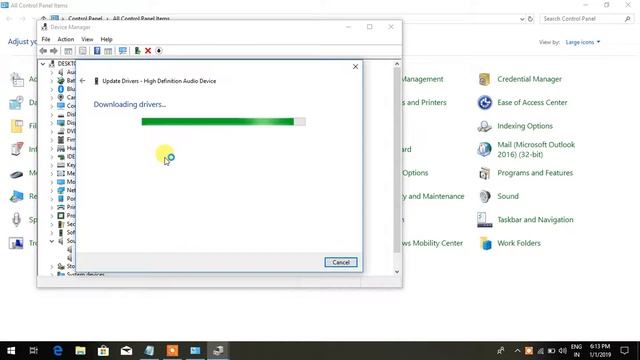Click the scroll down arrow in Device Manager
The width and height of the screenshot is (640, 360).
click(x=397, y=272)
